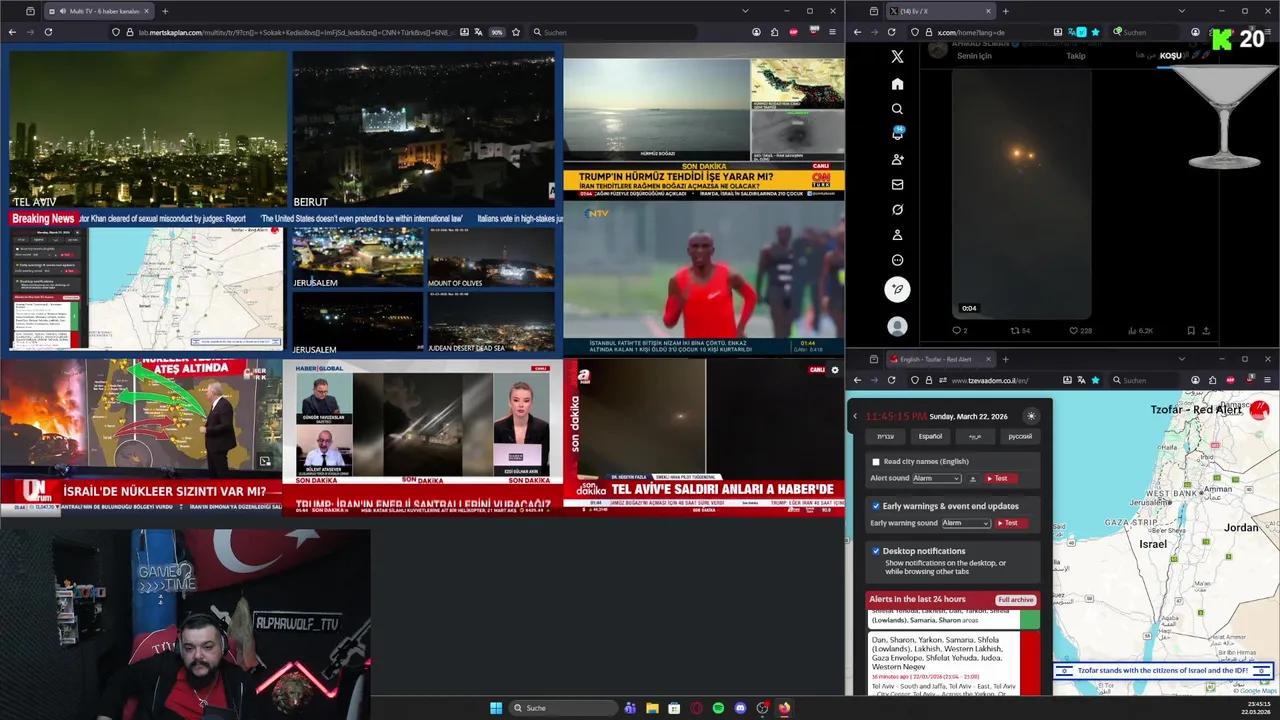Open the More circle menu in X sidebar
Viewport: 1280px width, 720px height.
897,260
